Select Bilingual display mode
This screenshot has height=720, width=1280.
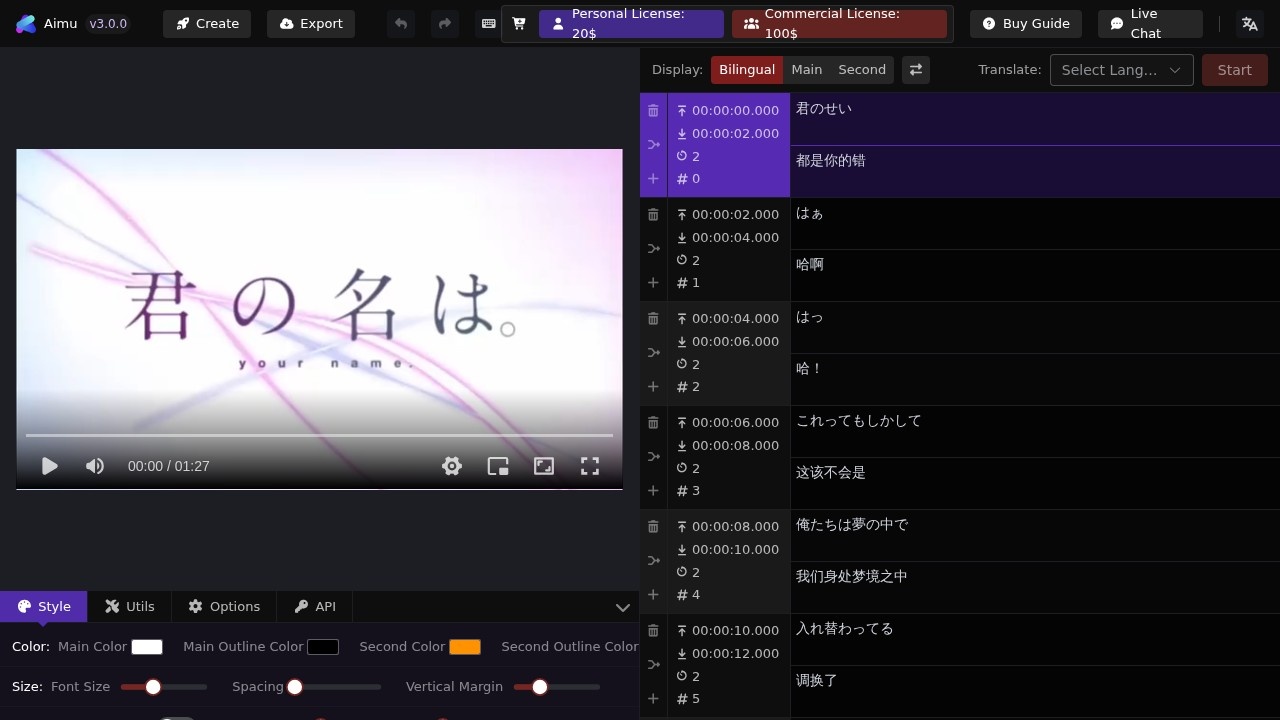click(x=747, y=69)
